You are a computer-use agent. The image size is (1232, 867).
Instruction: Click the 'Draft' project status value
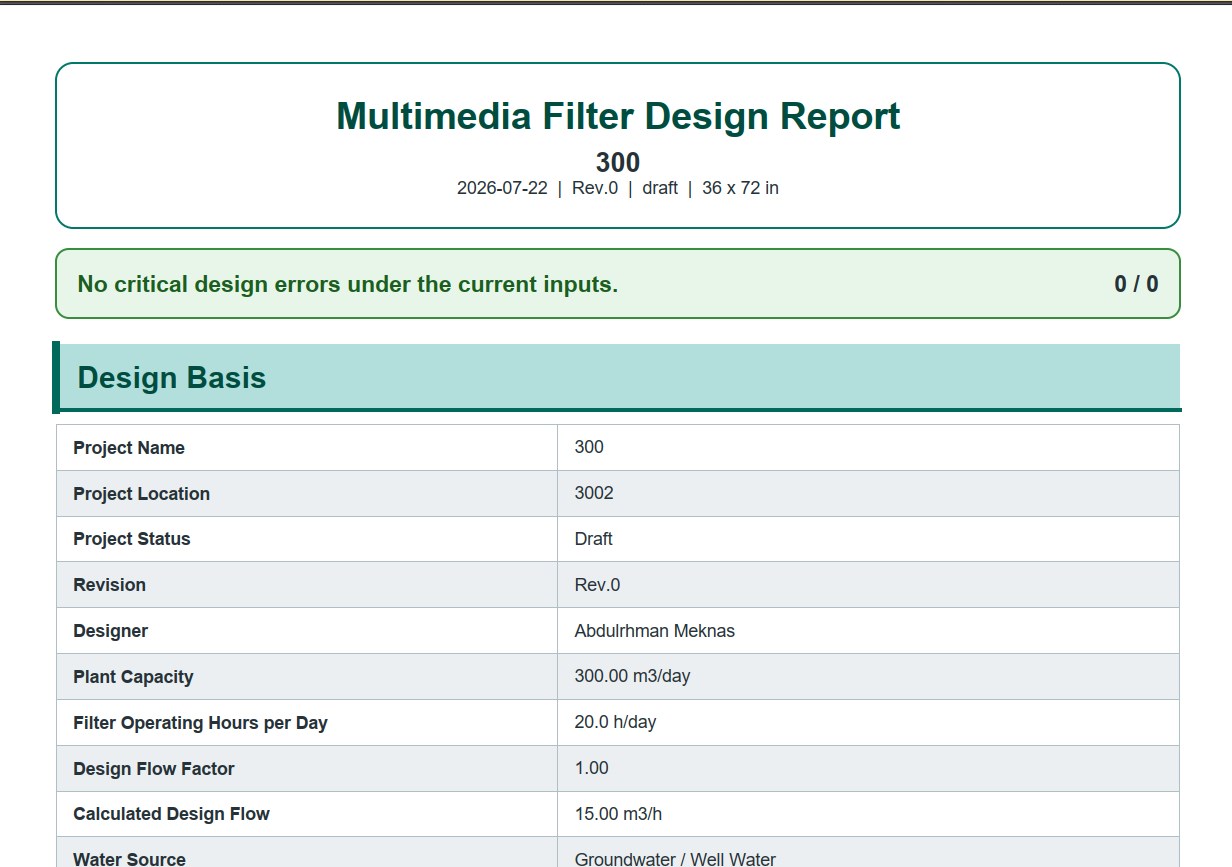click(594, 539)
